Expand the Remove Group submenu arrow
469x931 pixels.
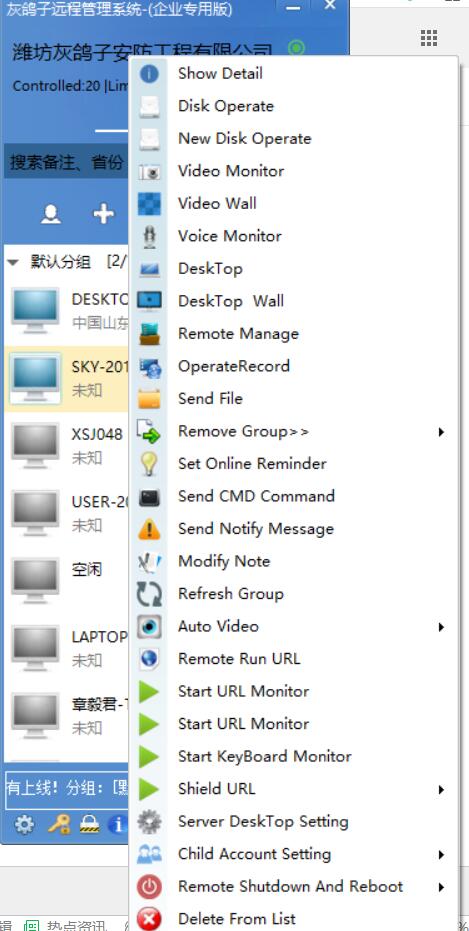click(x=441, y=432)
